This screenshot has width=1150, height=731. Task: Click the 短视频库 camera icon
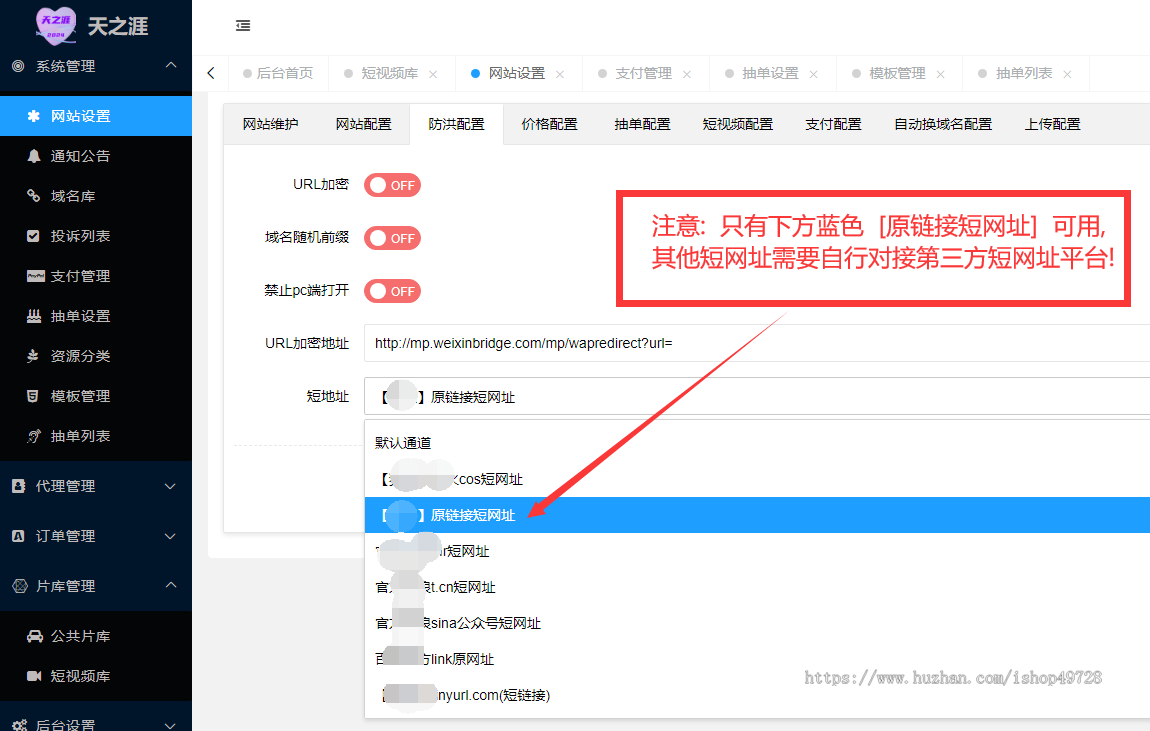tap(34, 676)
